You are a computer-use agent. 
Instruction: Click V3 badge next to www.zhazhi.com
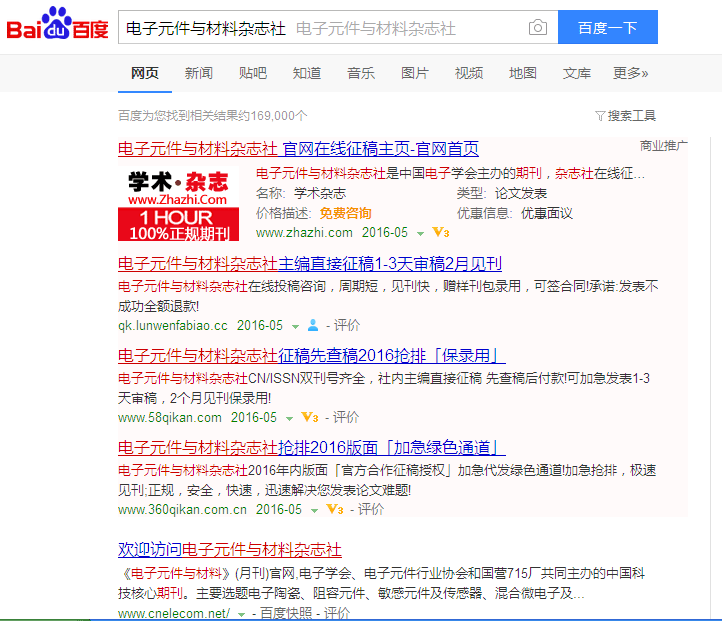(x=441, y=232)
